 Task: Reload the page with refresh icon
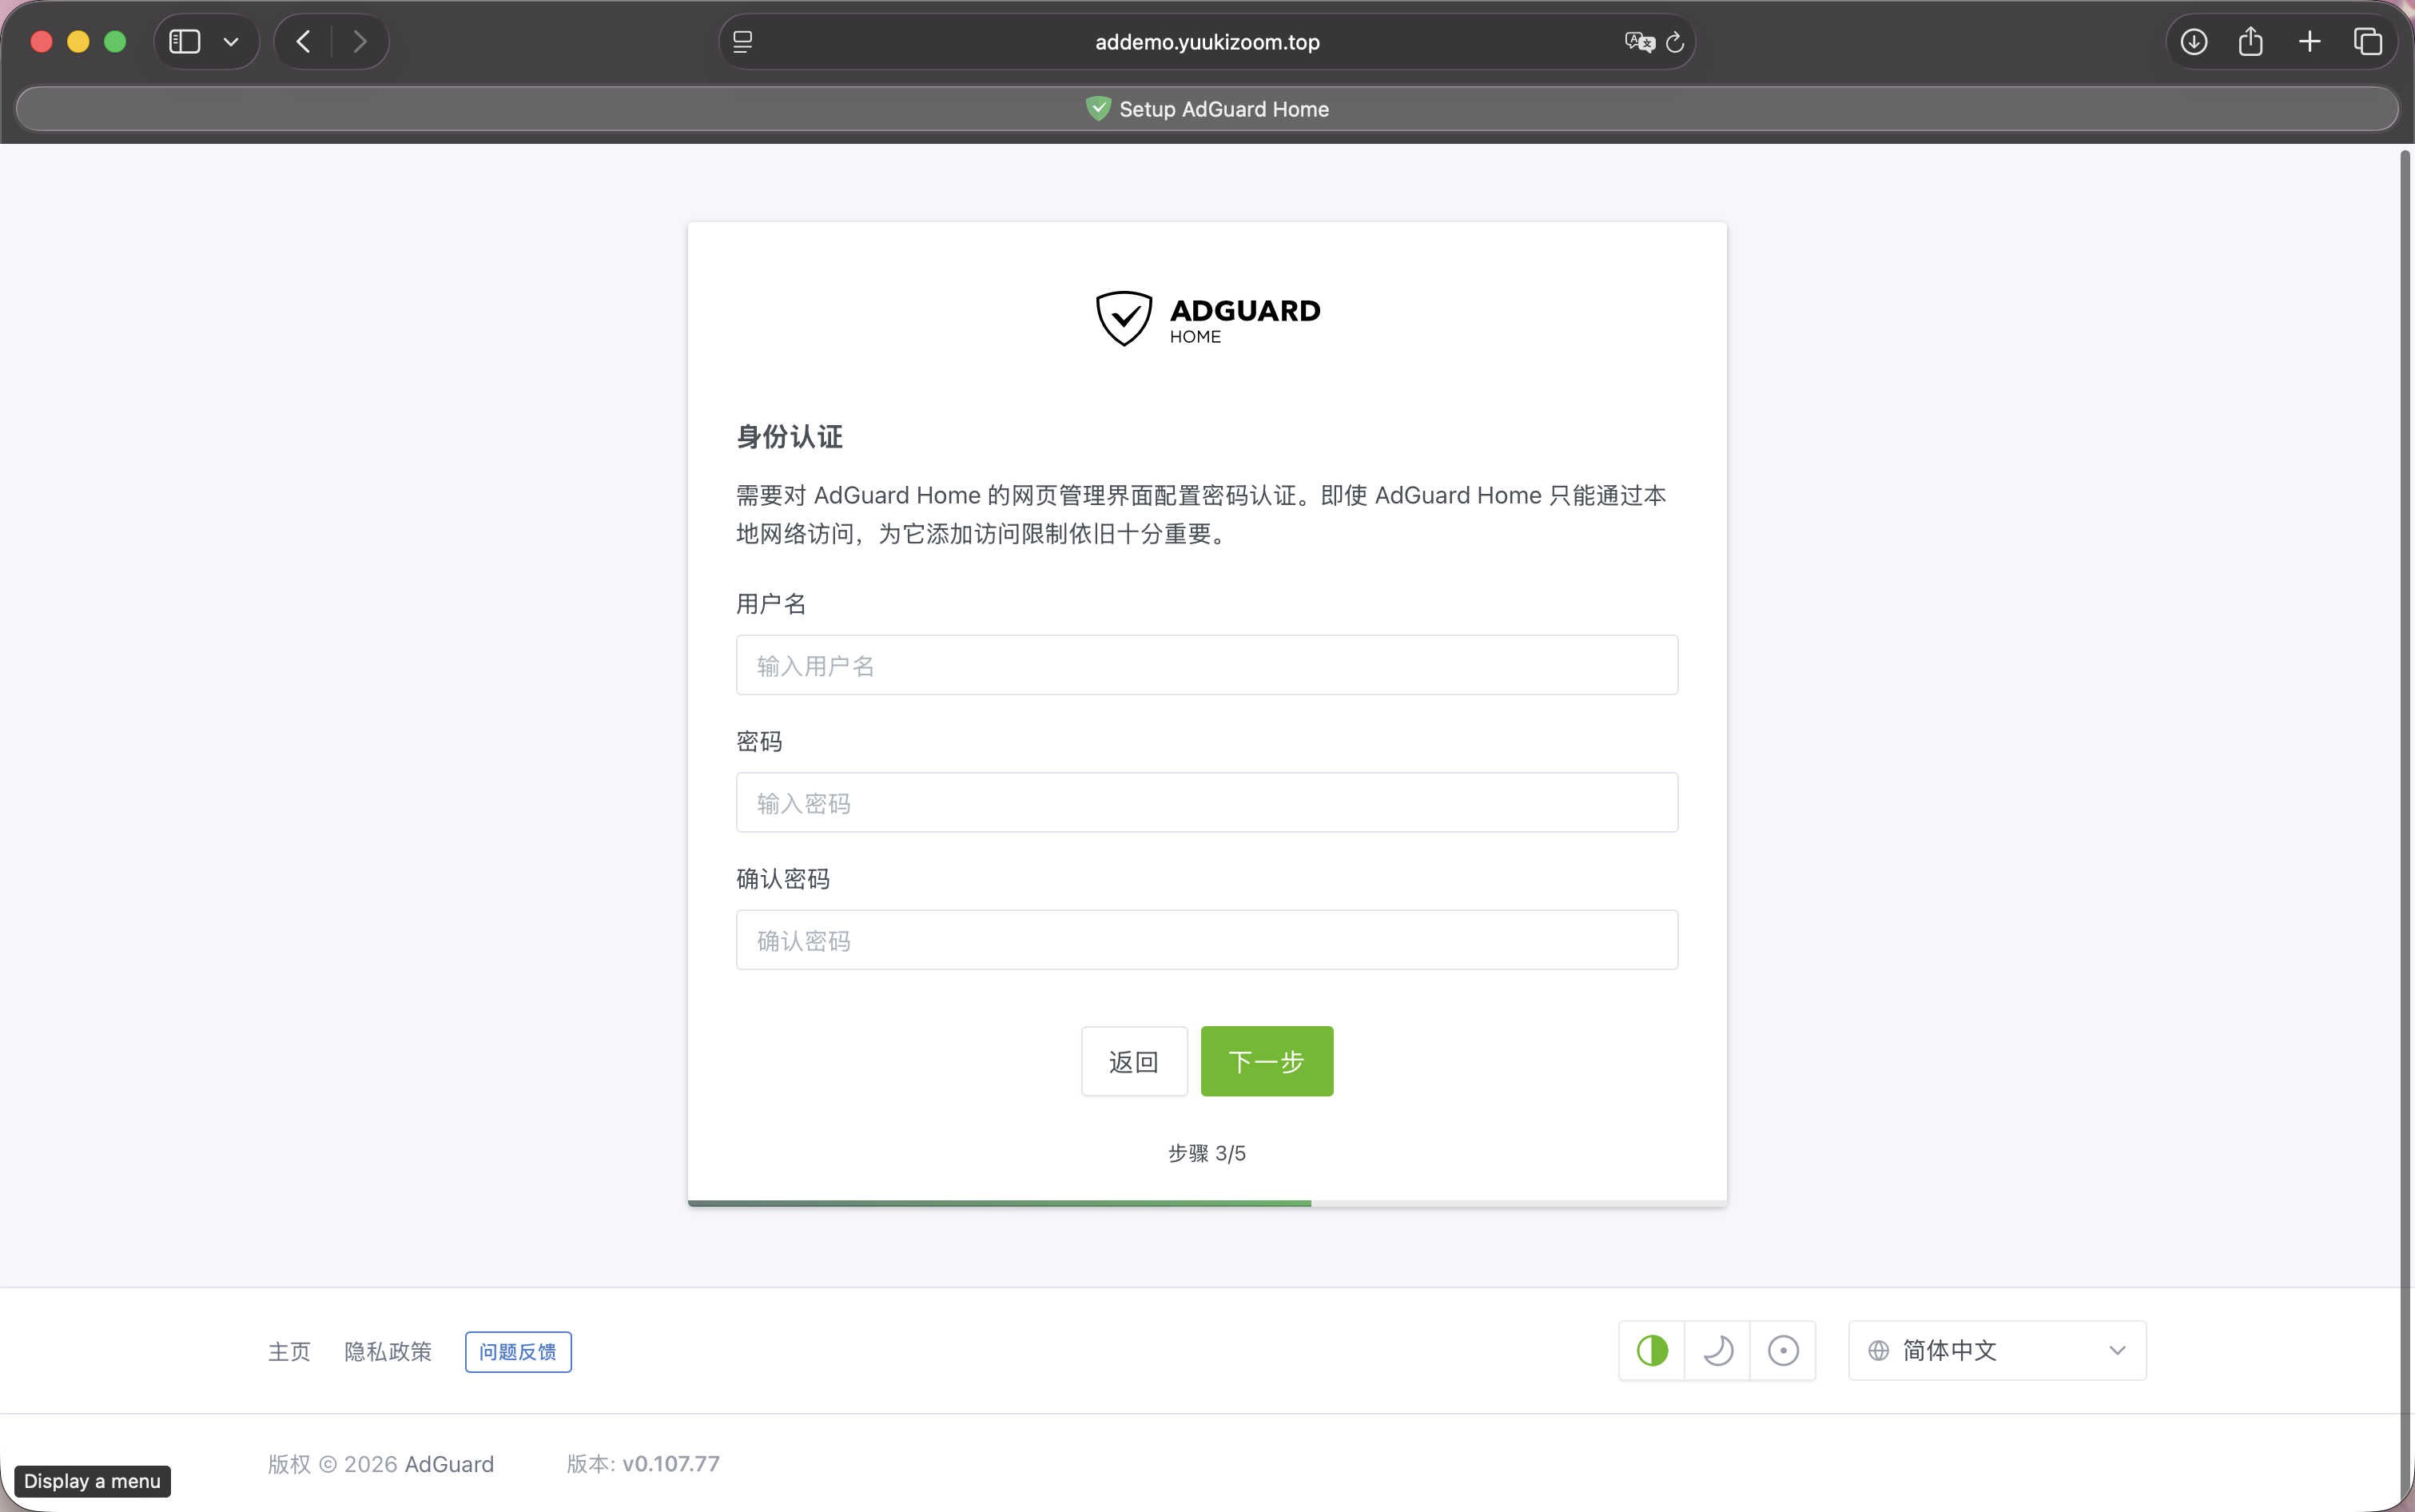pyautogui.click(x=1676, y=42)
